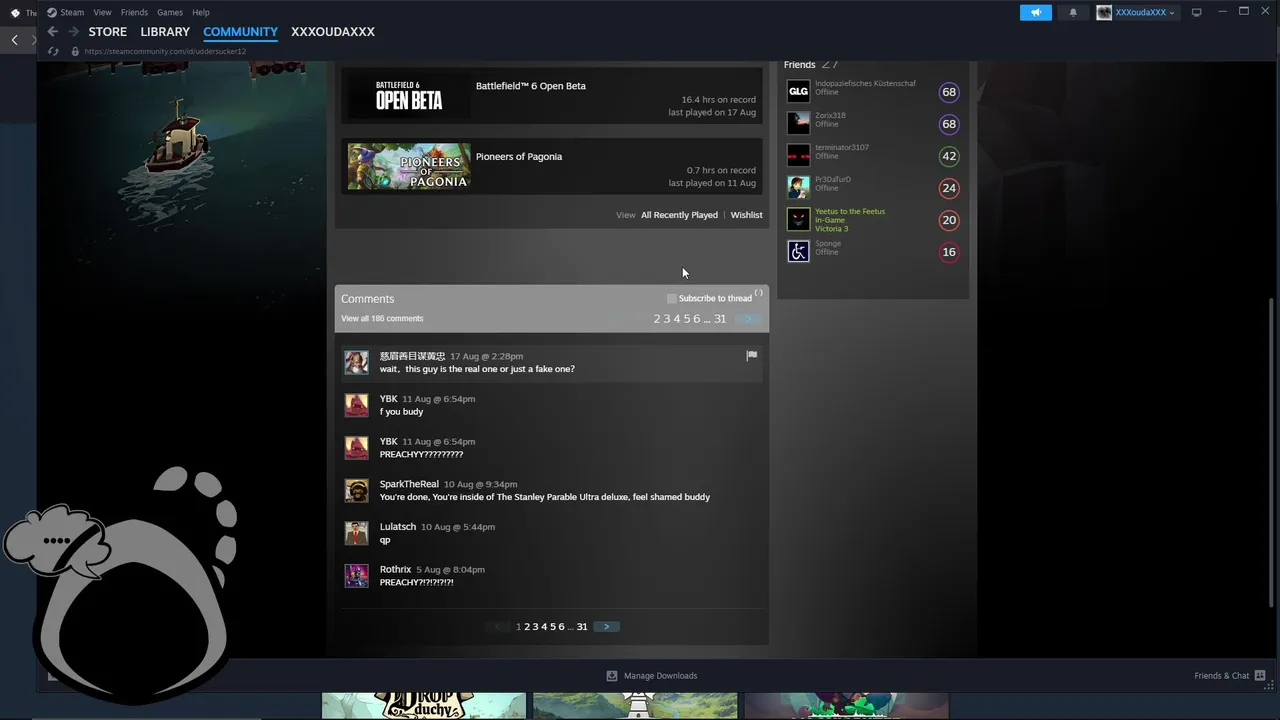Open the notifications bell

pyautogui.click(x=1073, y=12)
